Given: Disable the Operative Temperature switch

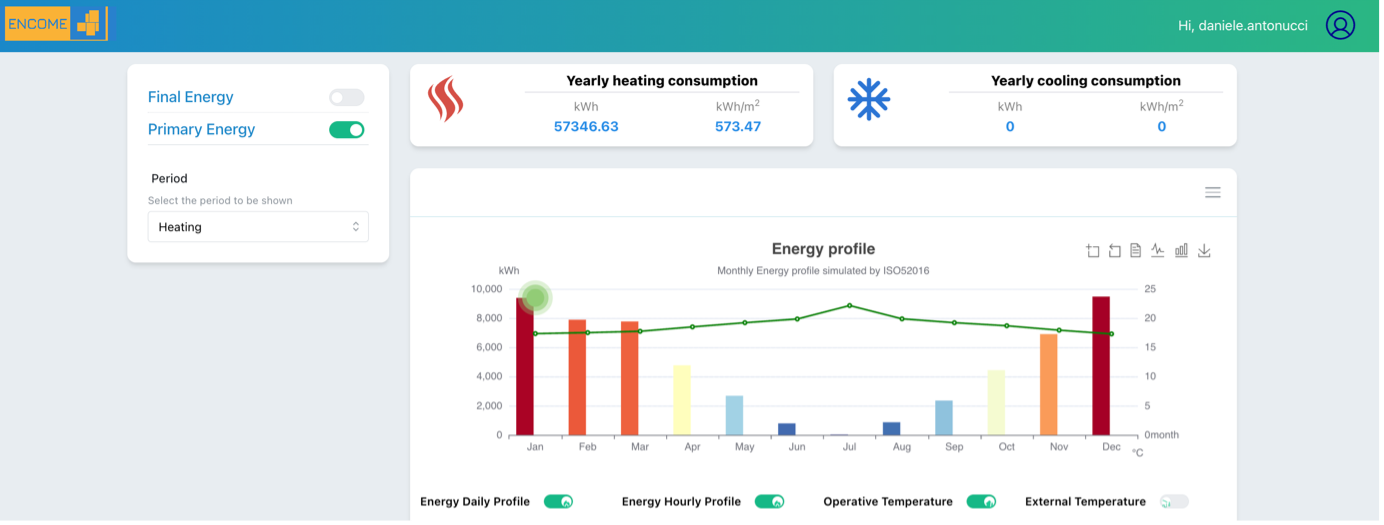Looking at the screenshot, I should click(981, 502).
